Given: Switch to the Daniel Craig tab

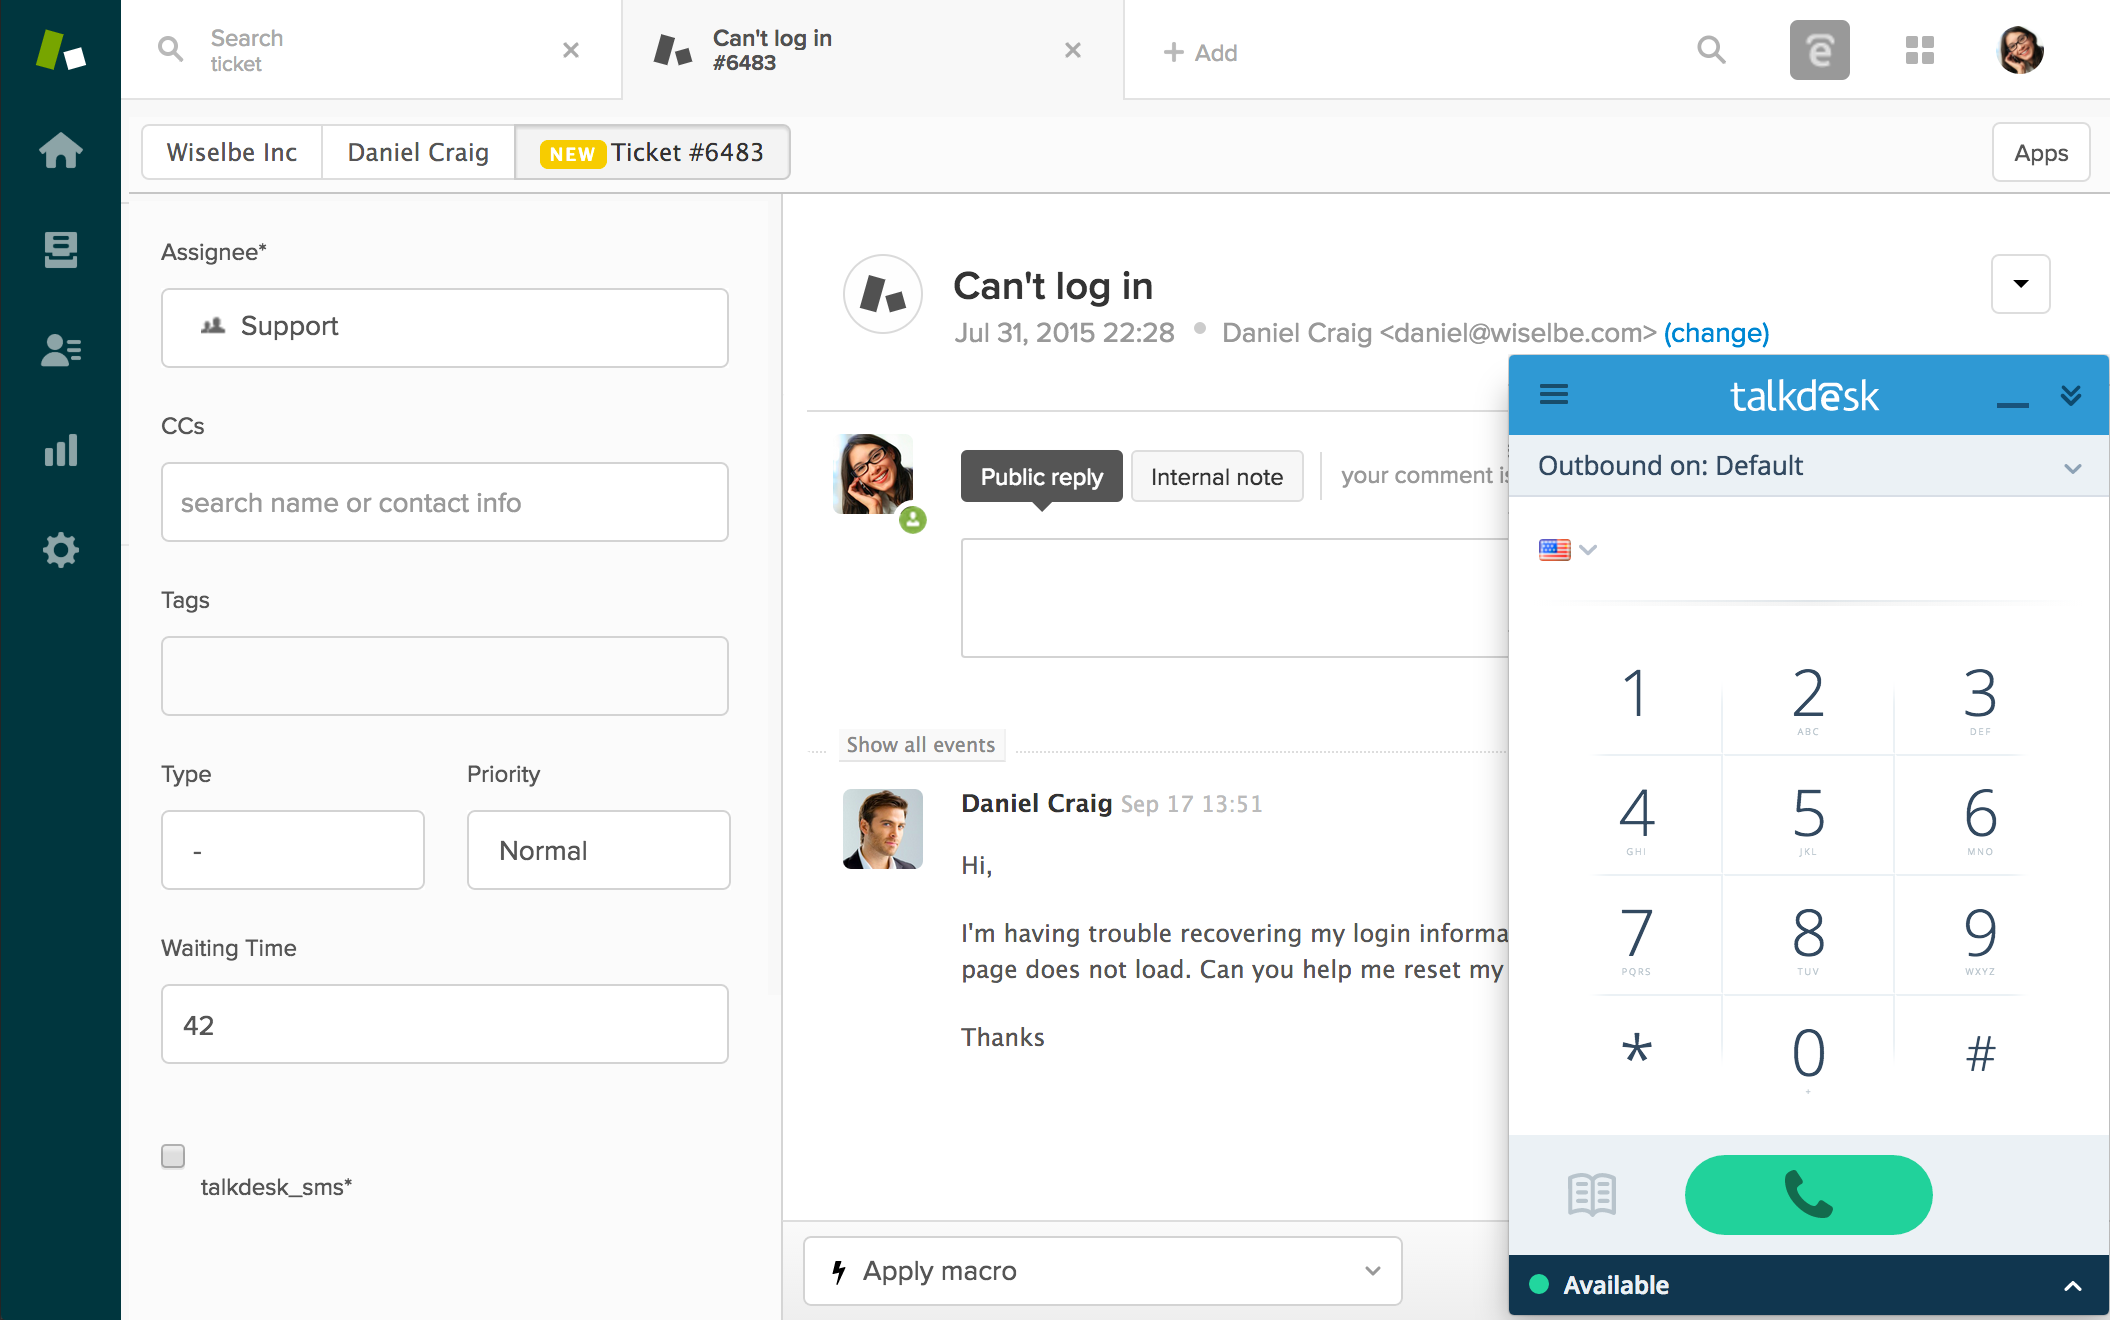Looking at the screenshot, I should tap(418, 152).
